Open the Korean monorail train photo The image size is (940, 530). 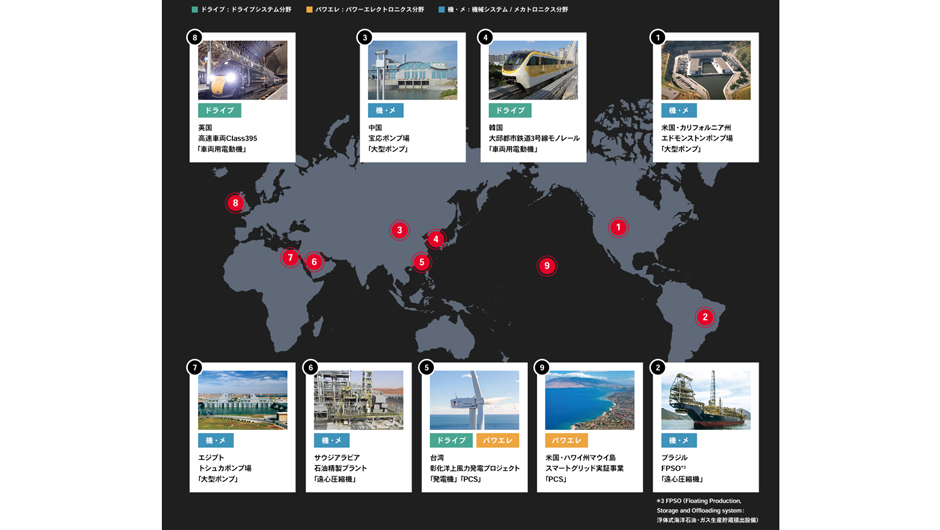point(533,70)
